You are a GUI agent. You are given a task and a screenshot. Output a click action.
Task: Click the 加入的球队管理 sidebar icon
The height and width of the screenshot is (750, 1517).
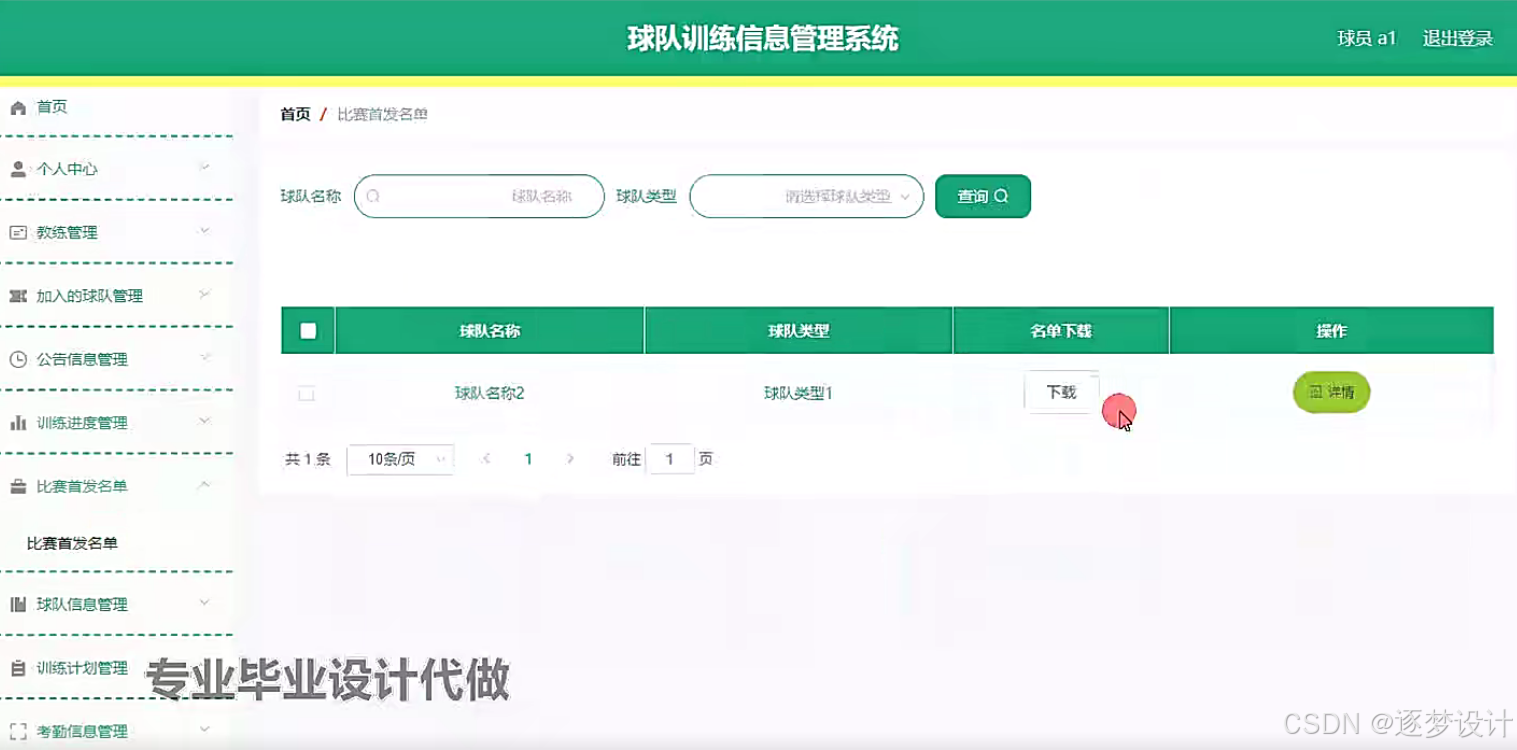pos(15,295)
